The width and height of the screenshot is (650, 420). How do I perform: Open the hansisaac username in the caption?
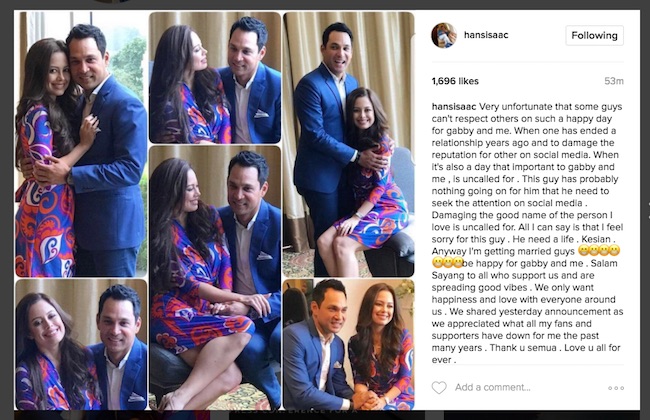tap(454, 107)
